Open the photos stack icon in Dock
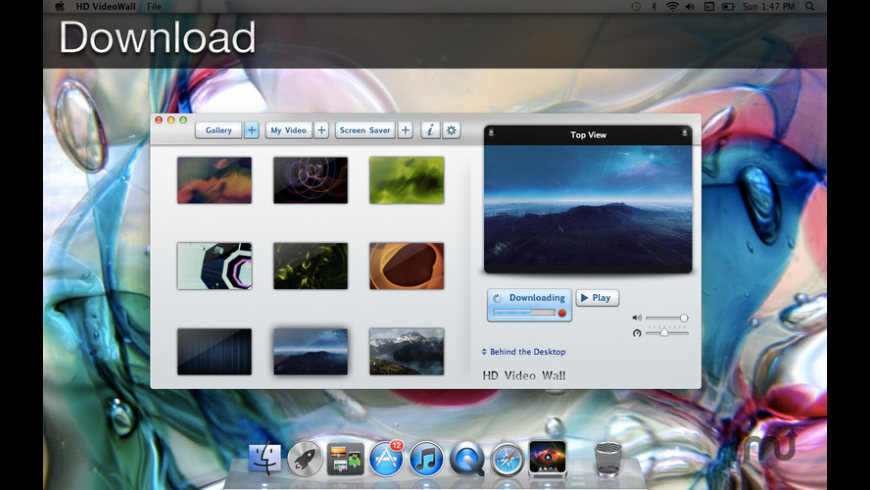This screenshot has width=870, height=490. tap(345, 459)
